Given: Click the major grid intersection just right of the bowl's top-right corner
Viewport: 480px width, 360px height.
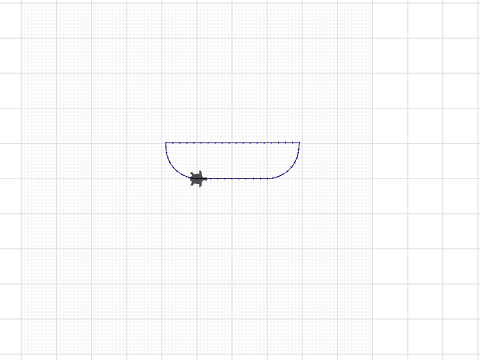Looking at the screenshot, I should pos(302,143).
